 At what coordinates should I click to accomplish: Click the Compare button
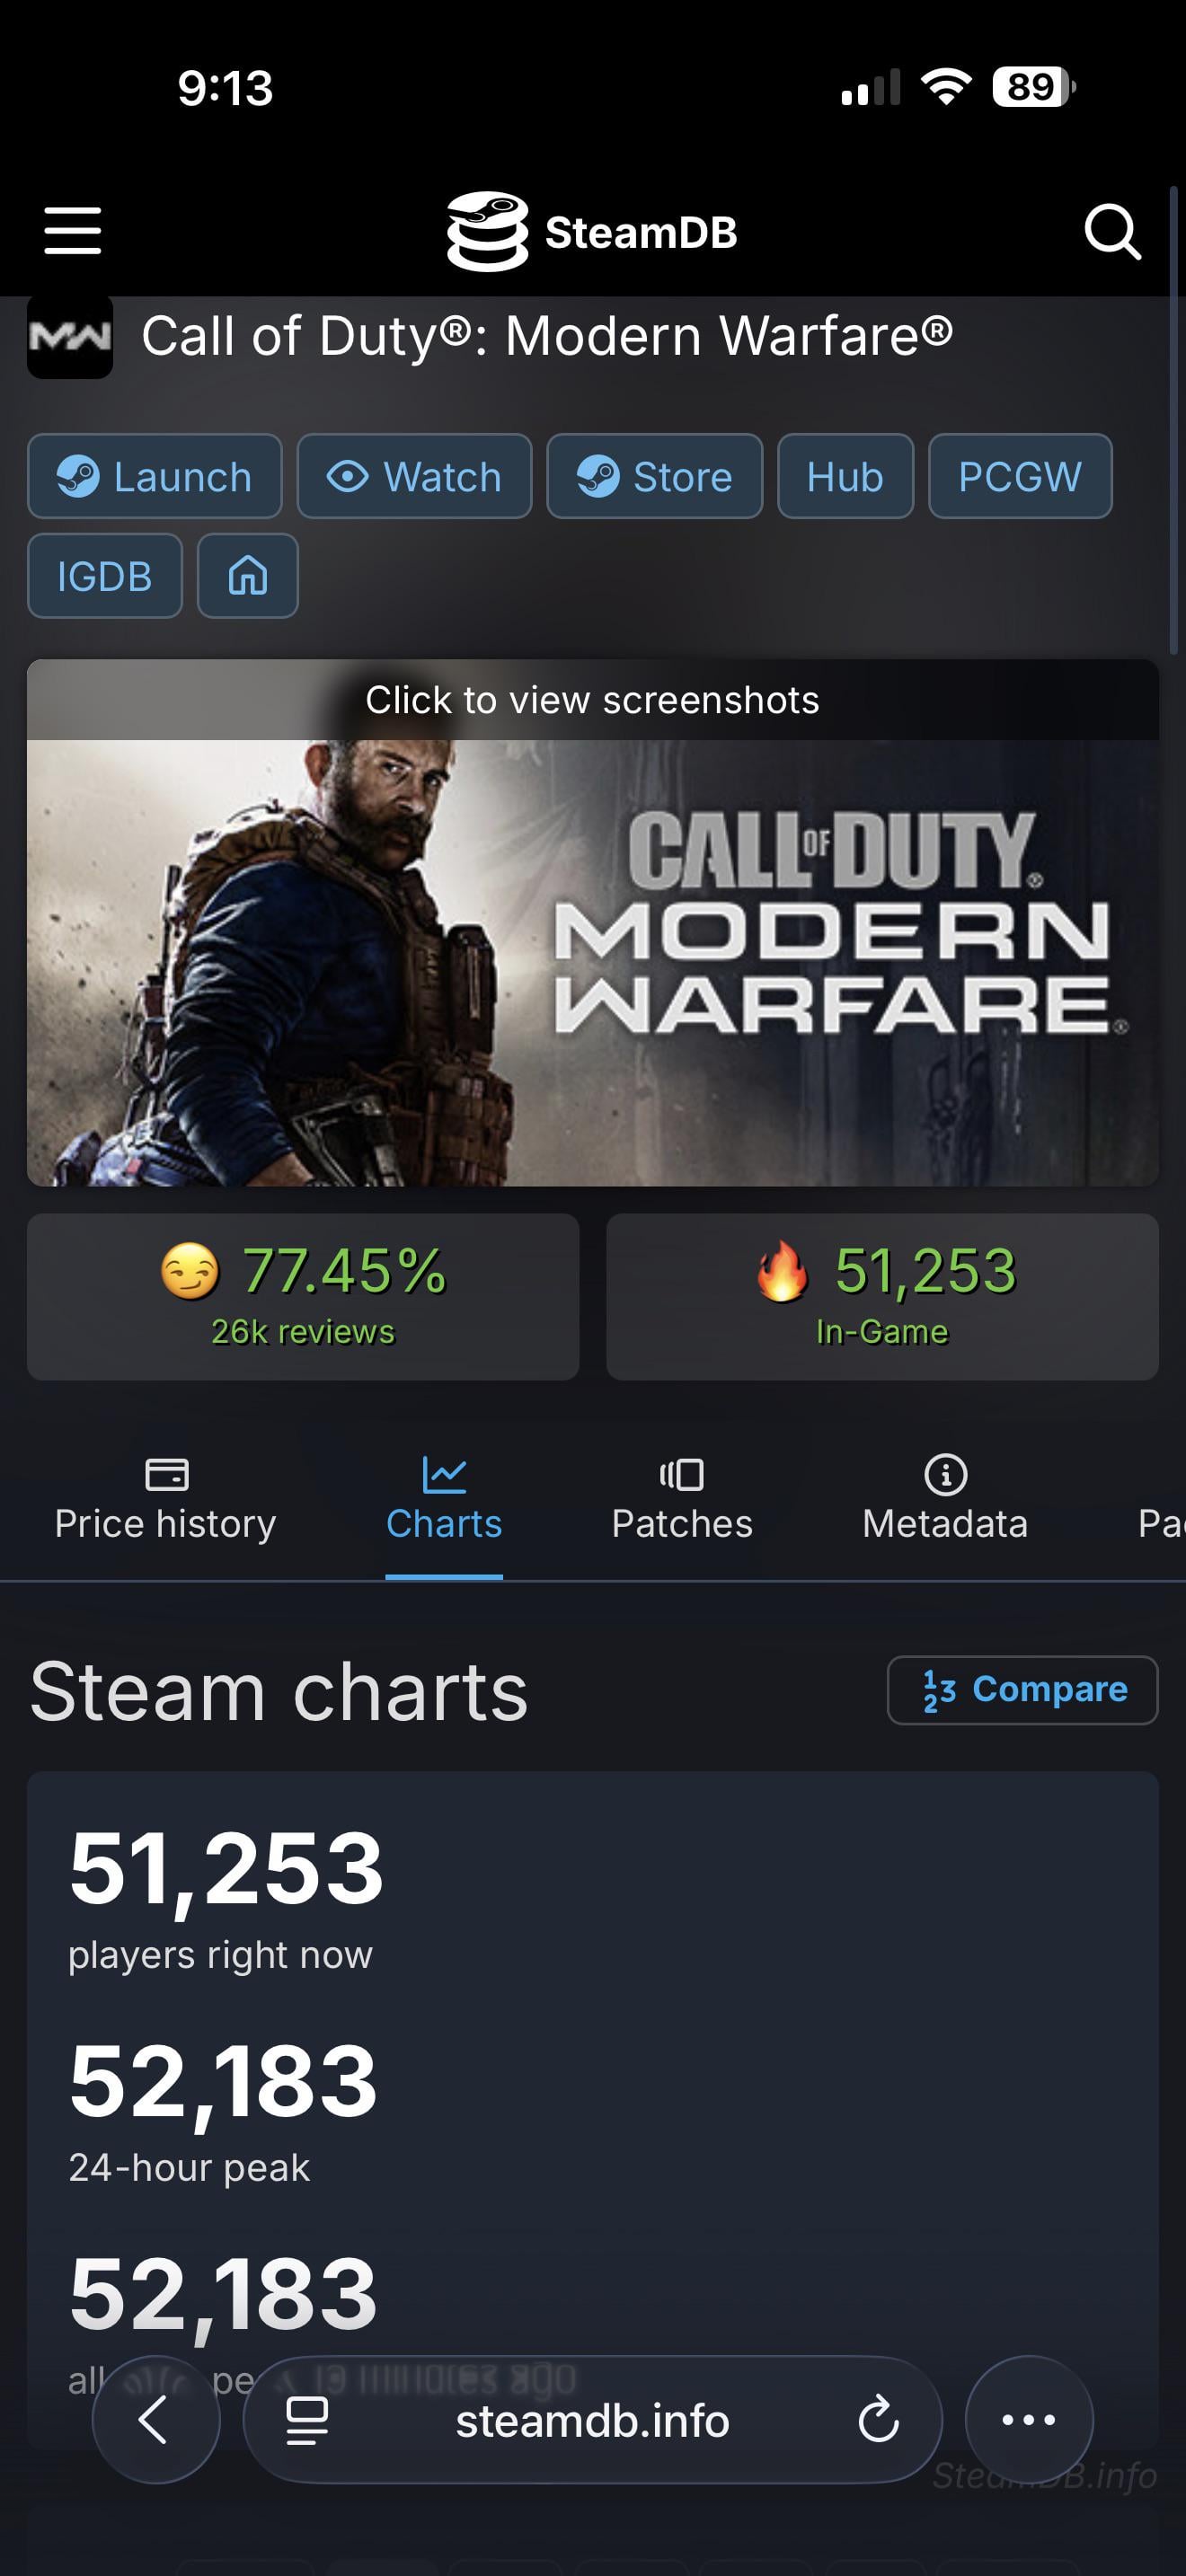1022,1690
